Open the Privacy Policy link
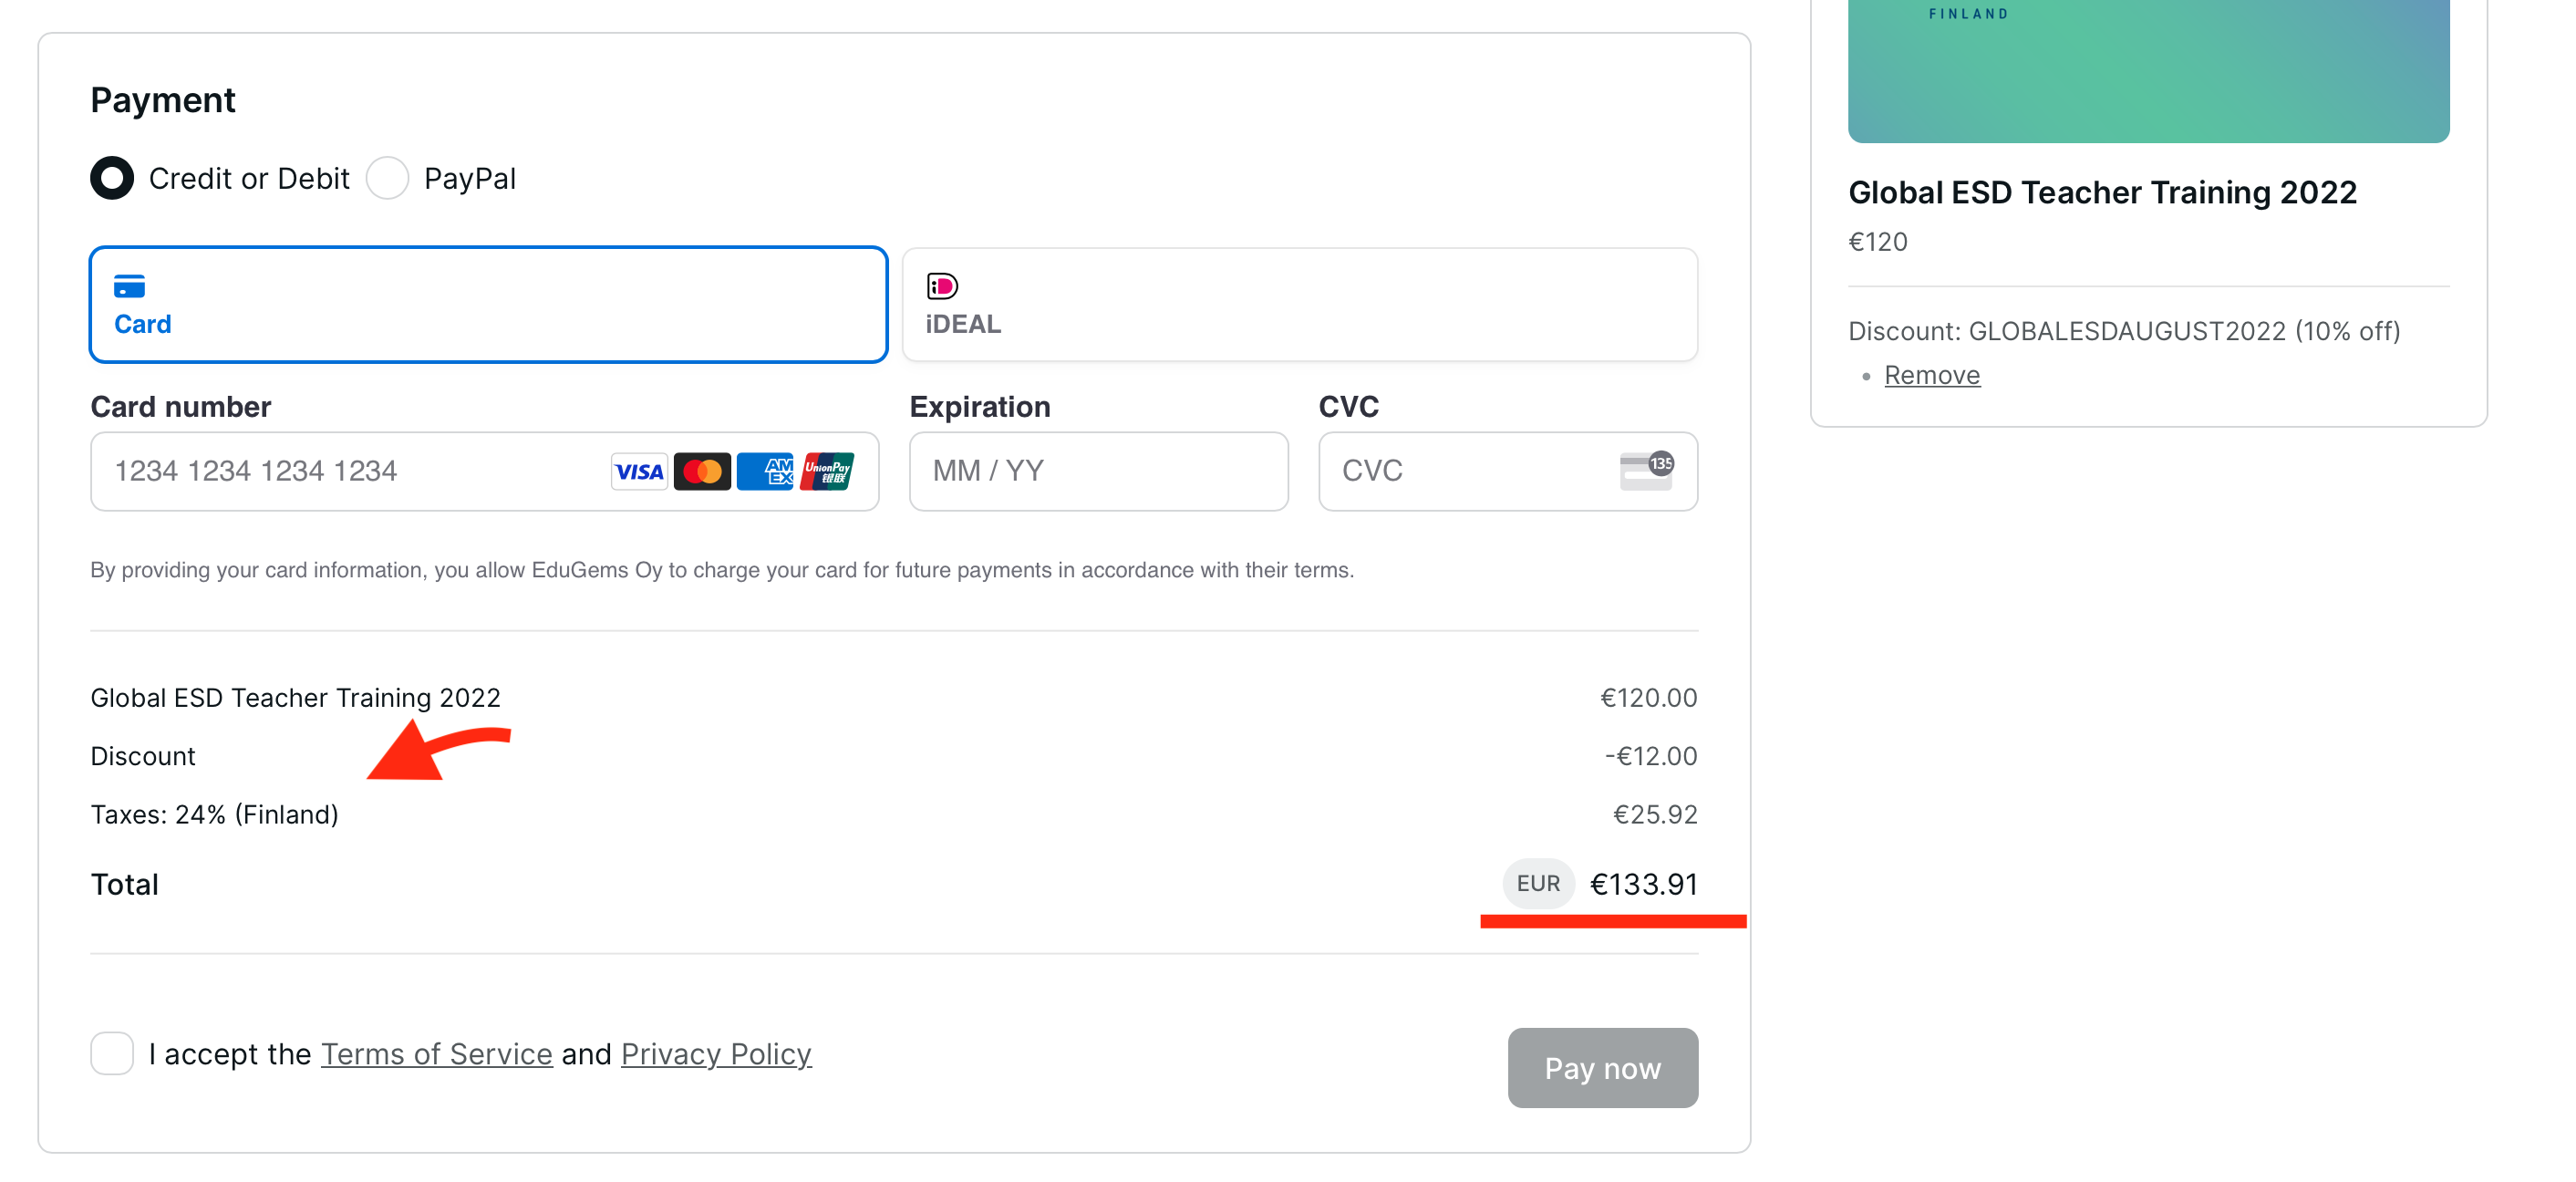 point(716,1054)
